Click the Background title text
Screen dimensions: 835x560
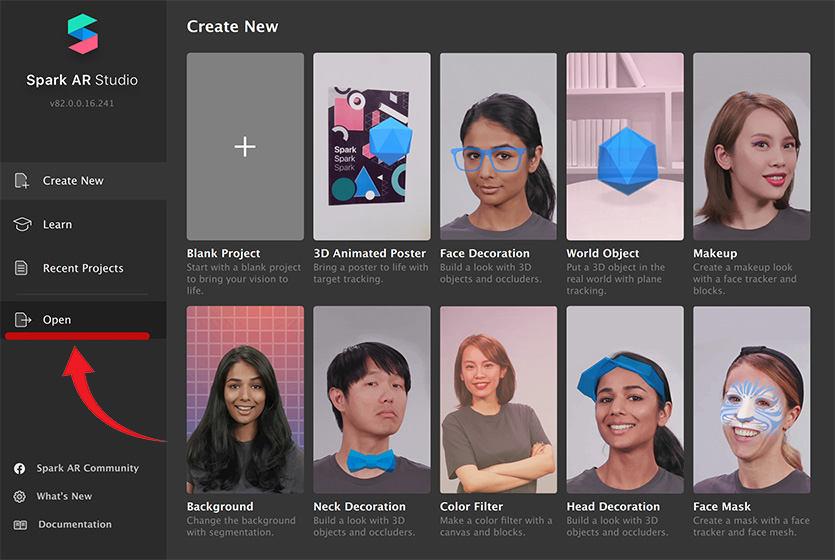coord(220,507)
